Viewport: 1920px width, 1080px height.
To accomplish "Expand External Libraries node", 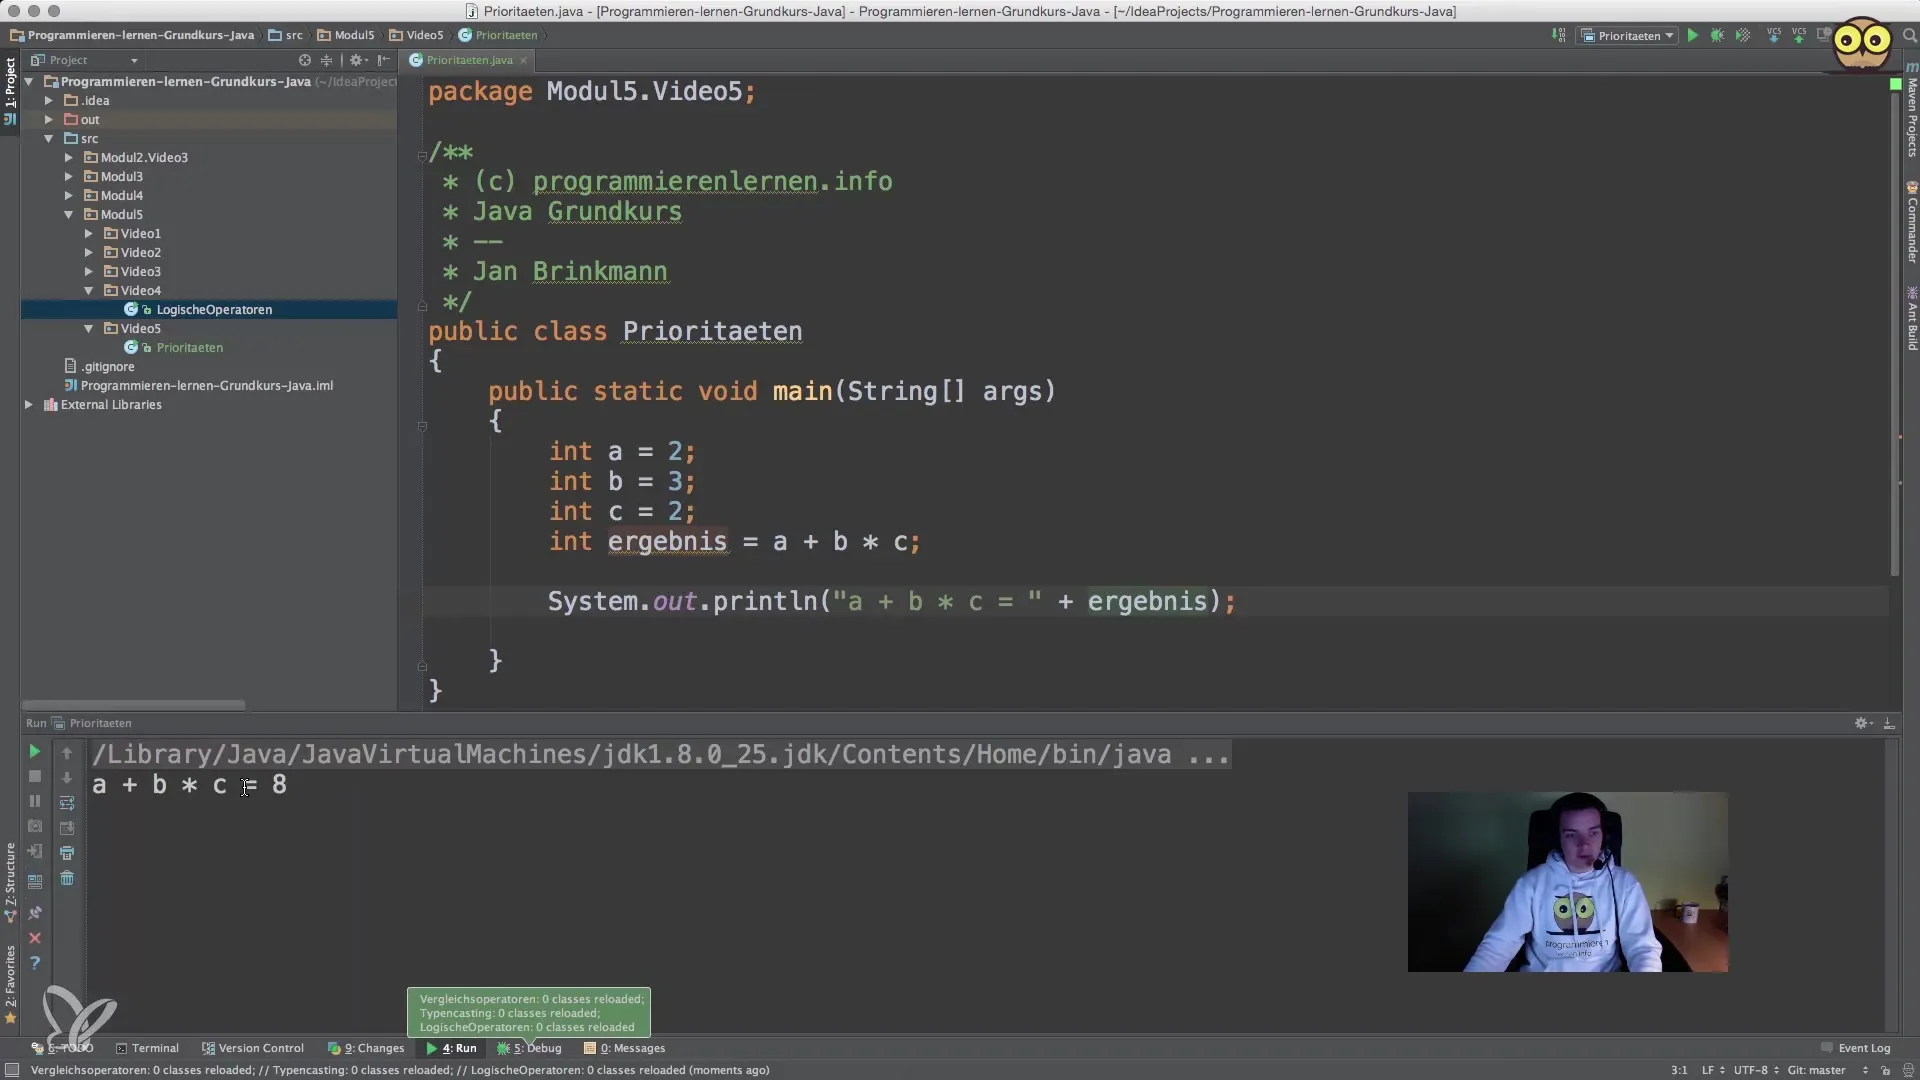I will [29, 405].
